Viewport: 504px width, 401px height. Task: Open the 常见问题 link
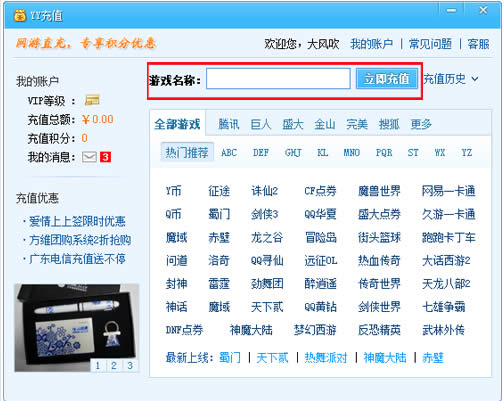(x=430, y=44)
